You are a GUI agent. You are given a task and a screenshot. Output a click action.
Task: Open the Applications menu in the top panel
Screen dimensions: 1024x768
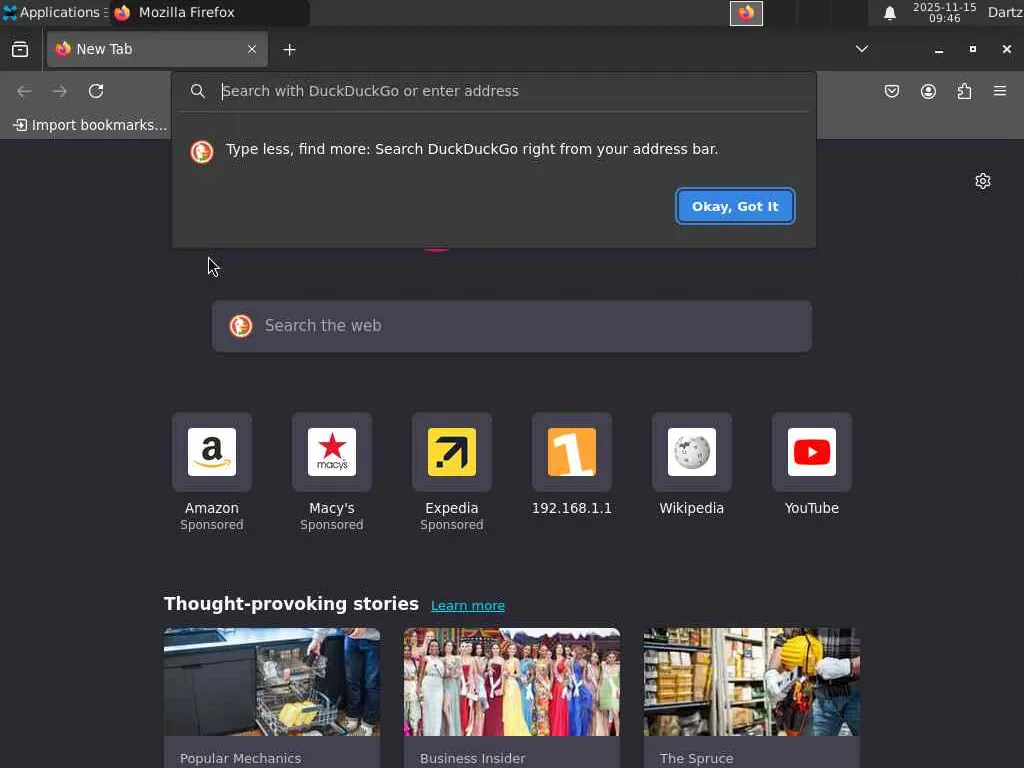[54, 12]
